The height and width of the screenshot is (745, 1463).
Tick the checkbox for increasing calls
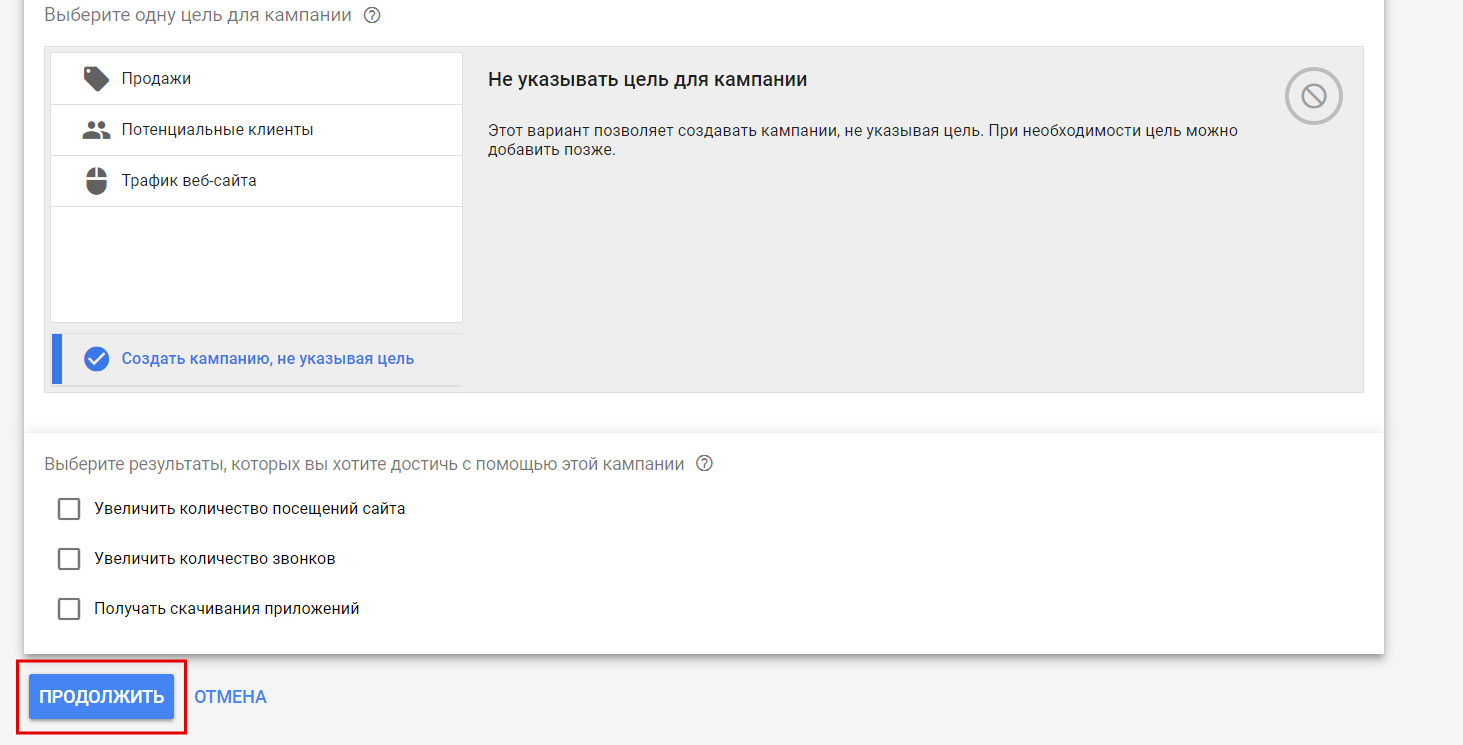pos(69,559)
